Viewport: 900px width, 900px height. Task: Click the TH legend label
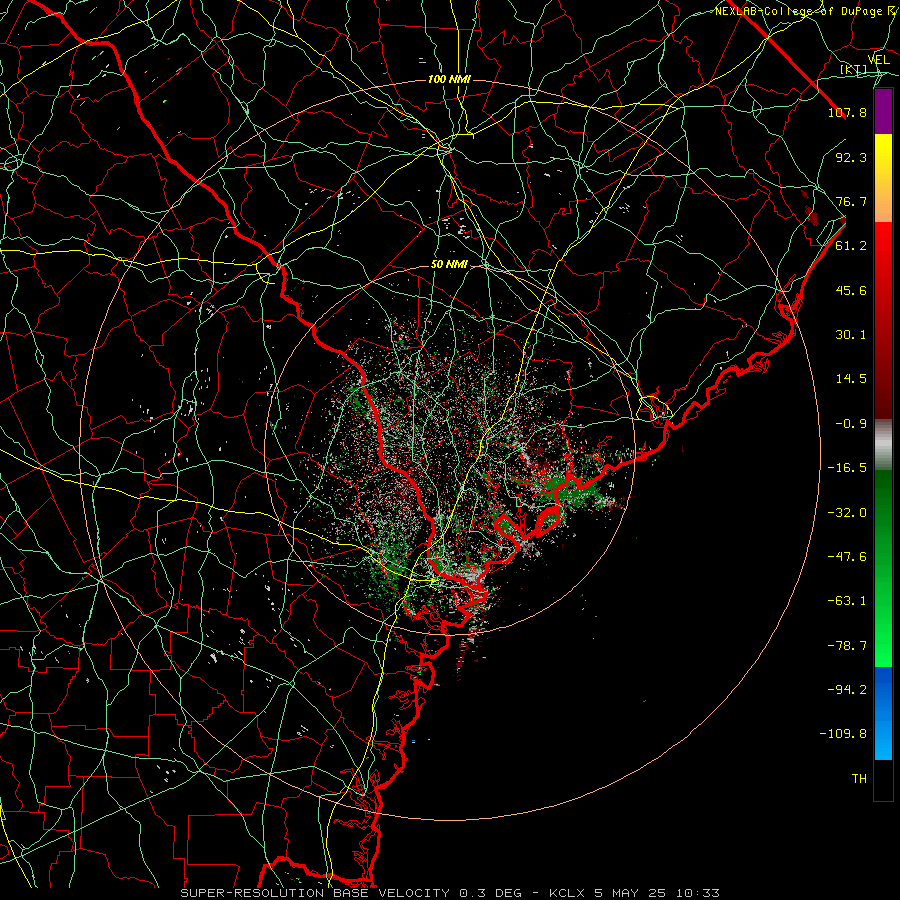click(x=859, y=779)
